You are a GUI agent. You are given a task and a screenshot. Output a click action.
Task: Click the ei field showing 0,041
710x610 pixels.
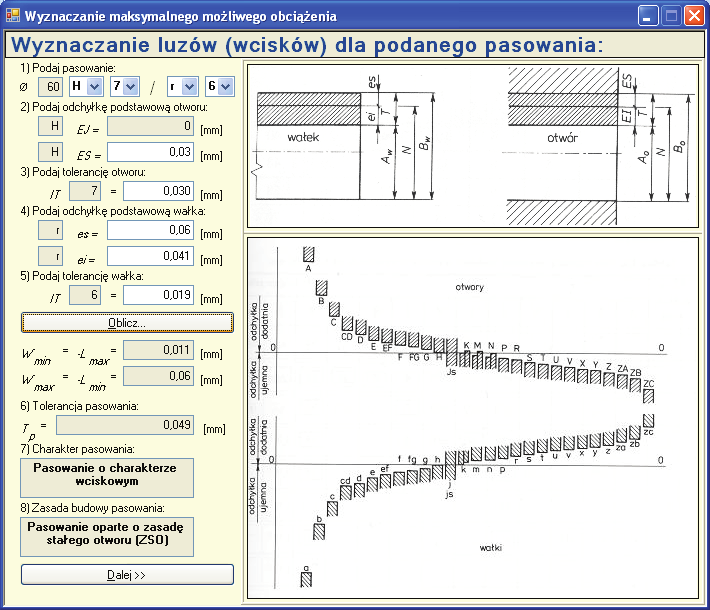tap(150, 256)
